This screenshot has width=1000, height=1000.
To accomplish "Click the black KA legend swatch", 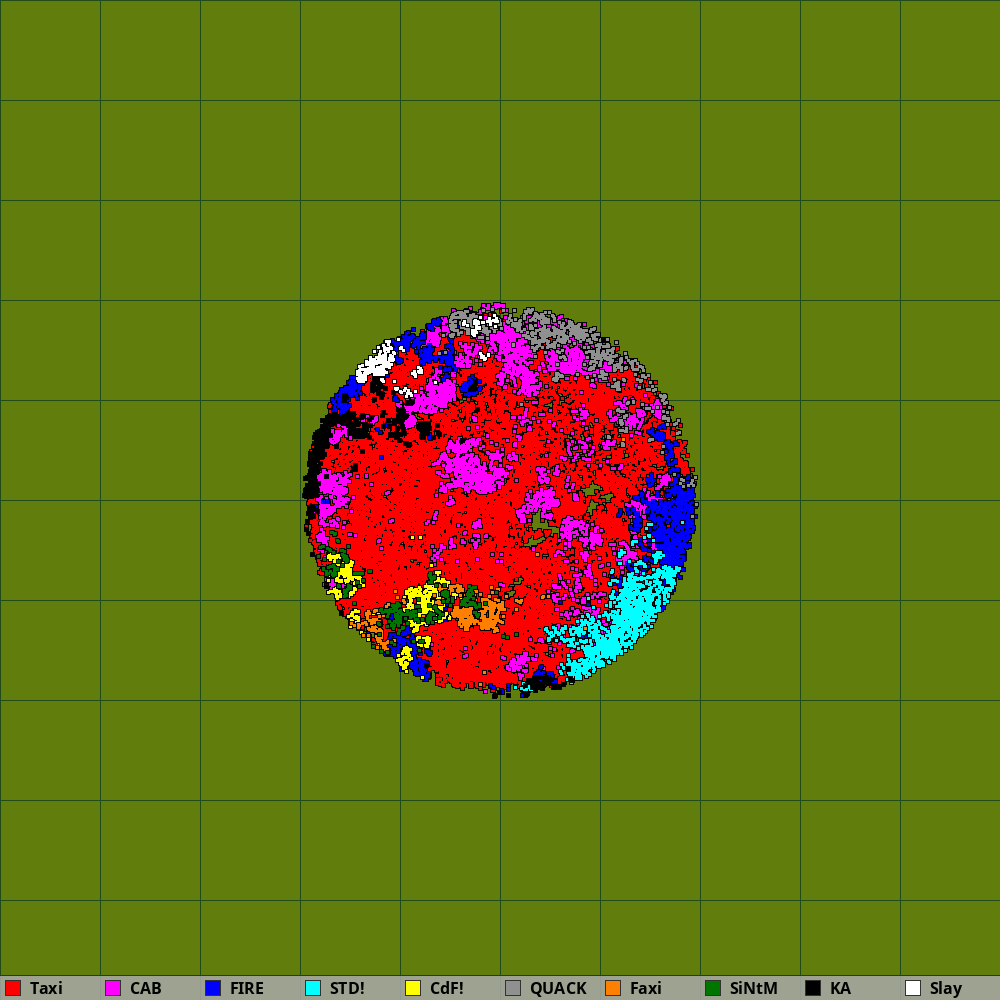I will pyautogui.click(x=813, y=988).
